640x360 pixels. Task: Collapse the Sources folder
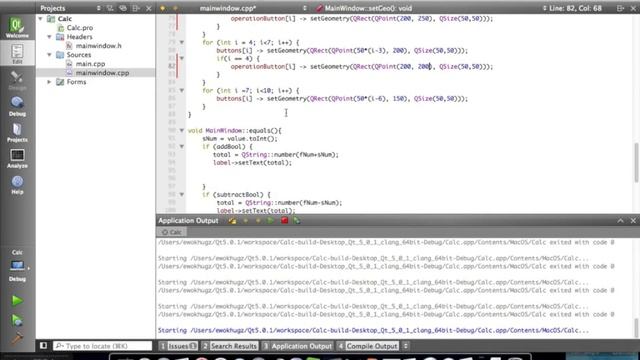49,55
